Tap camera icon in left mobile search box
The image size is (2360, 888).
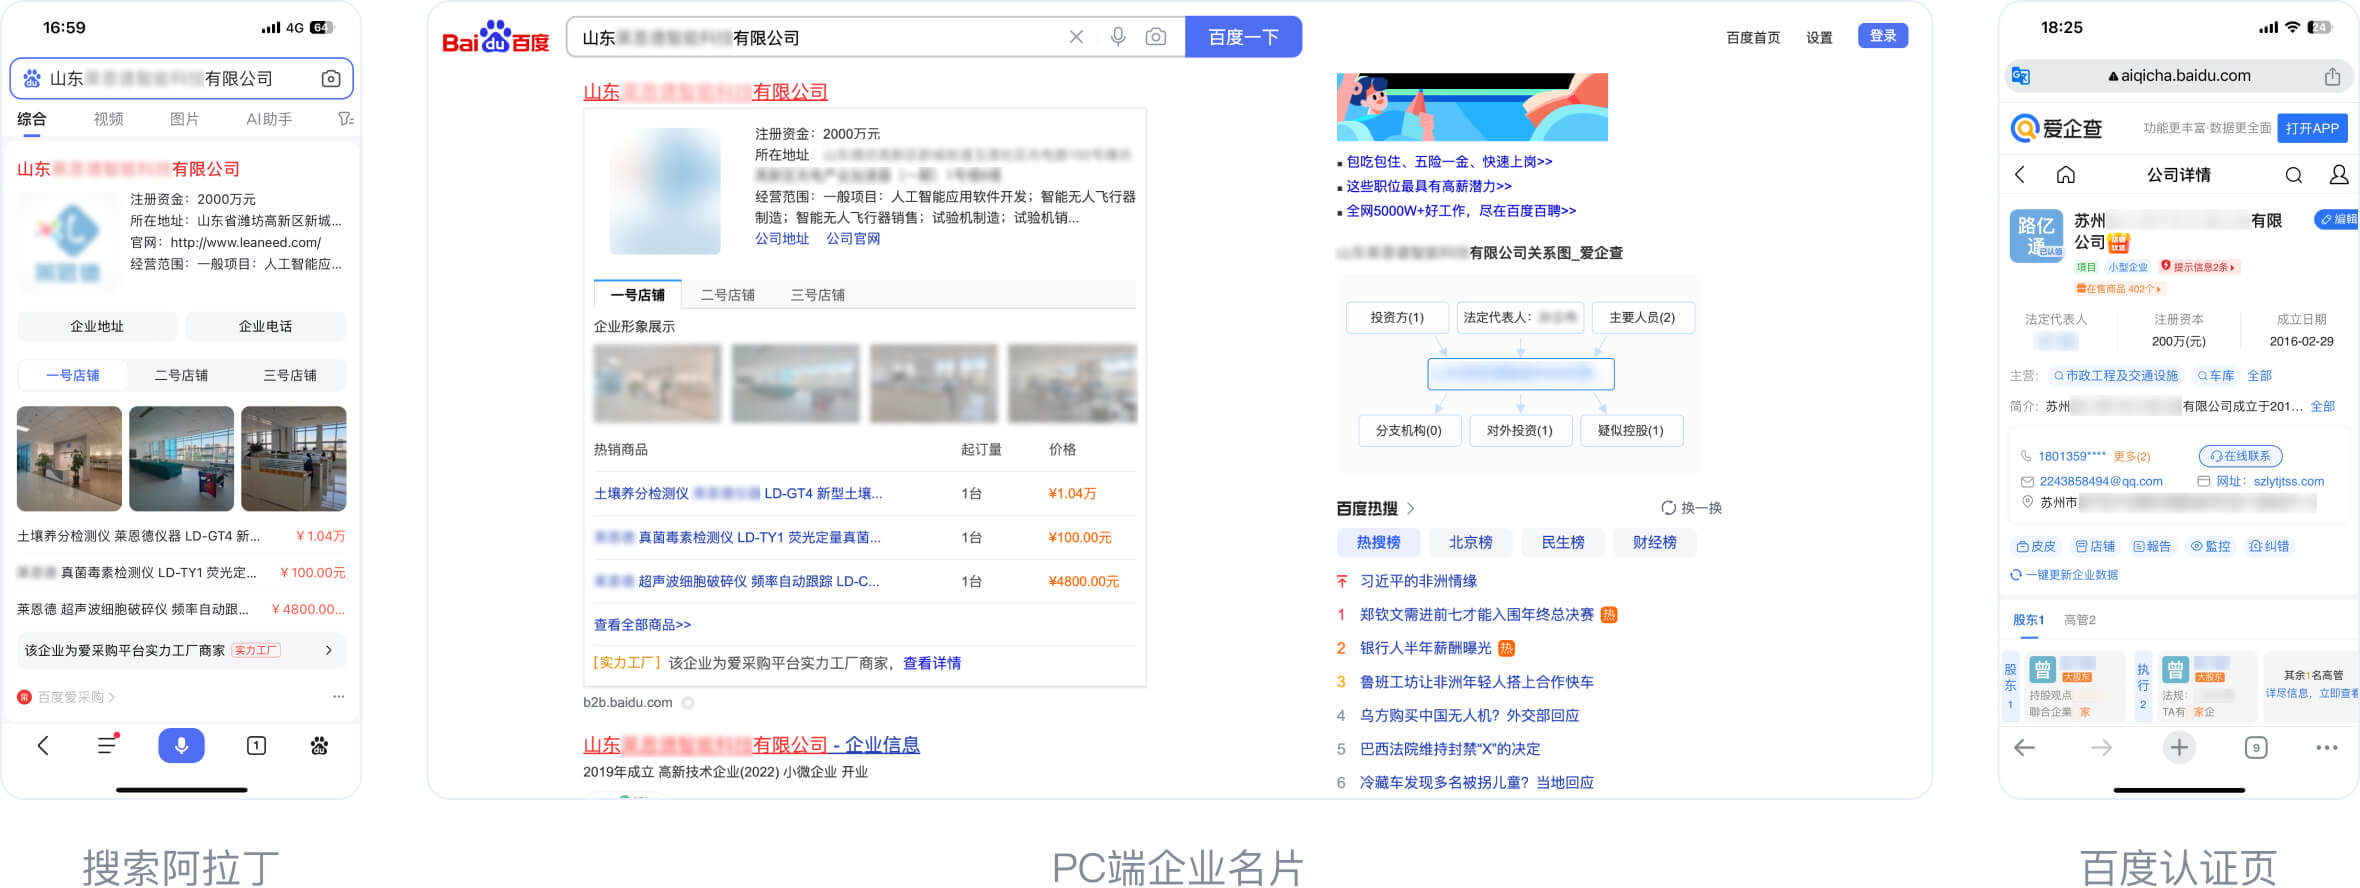(x=331, y=79)
